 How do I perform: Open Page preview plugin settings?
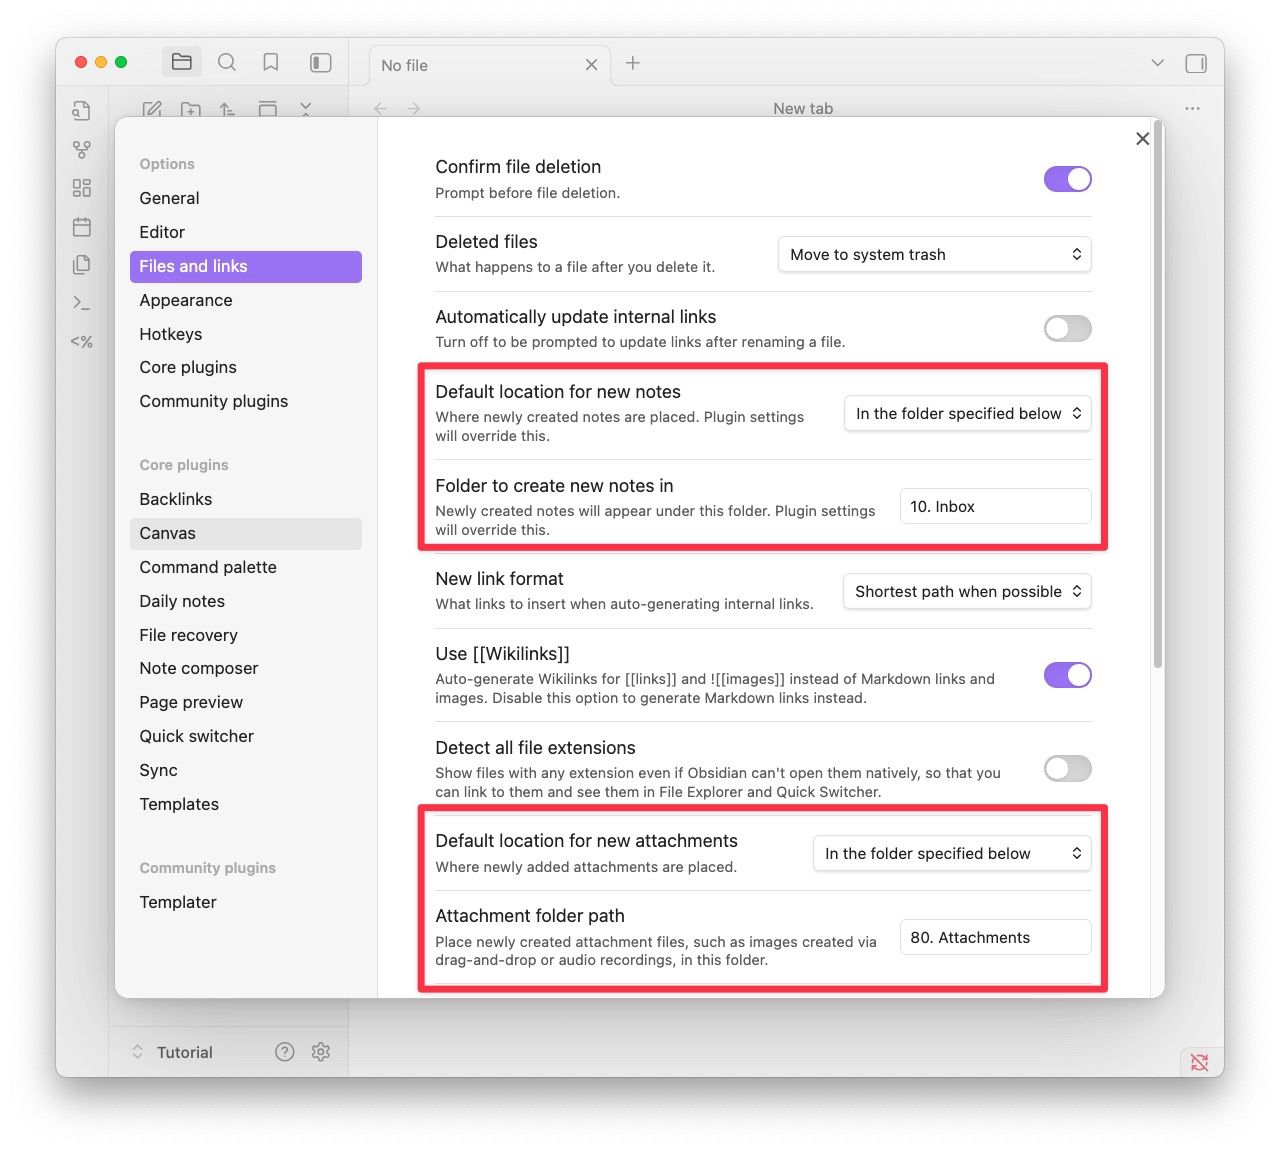[246, 702]
